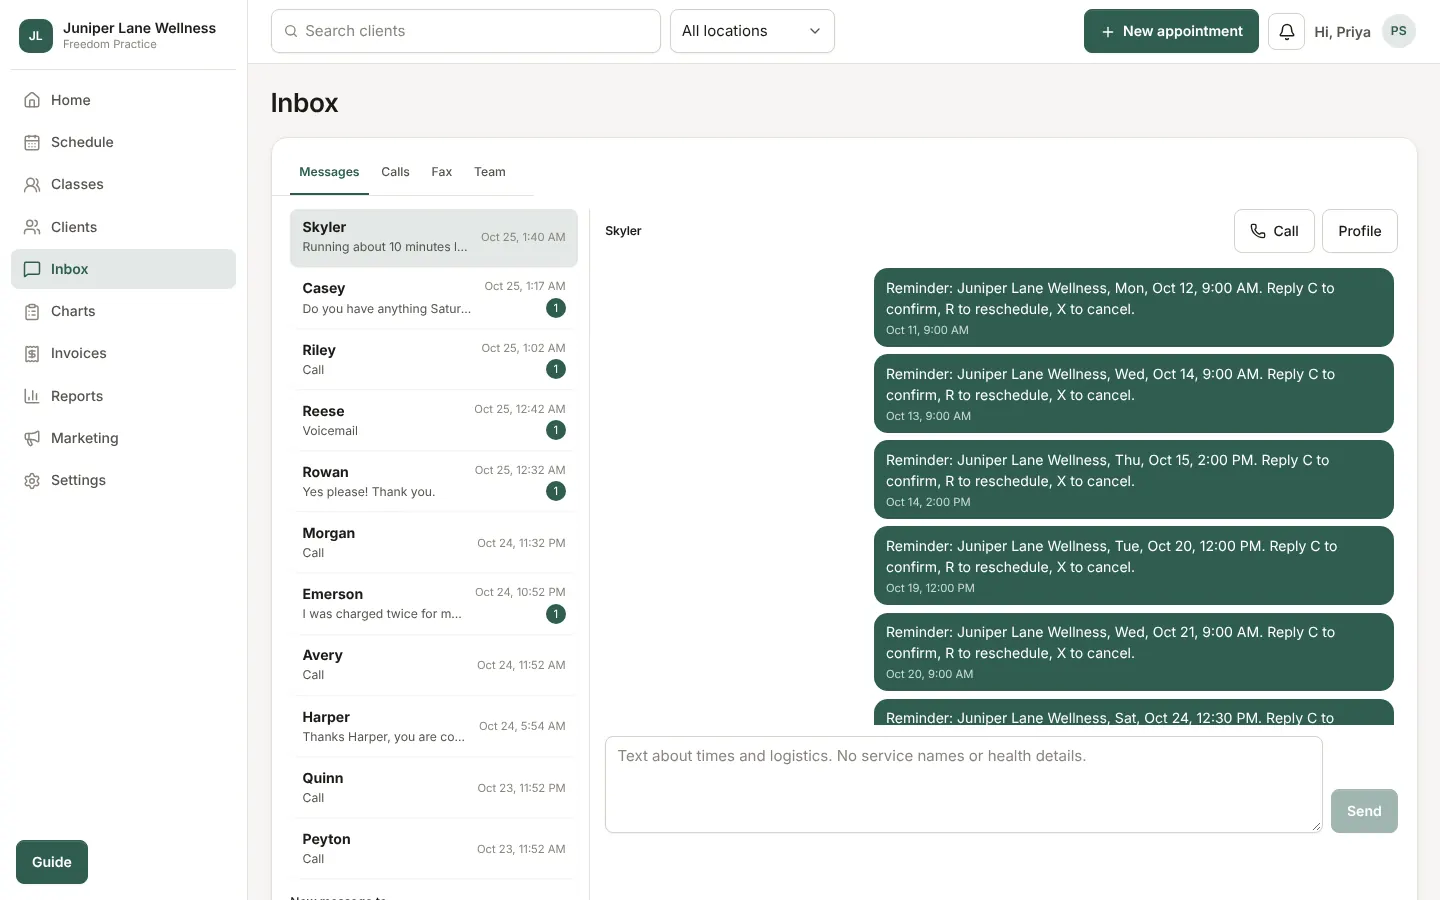
Task: Open Reese's voicemail conversation
Action: pyautogui.click(x=434, y=420)
